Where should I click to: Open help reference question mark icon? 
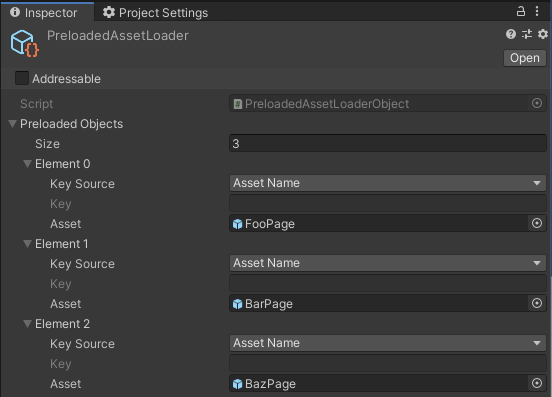[511, 34]
